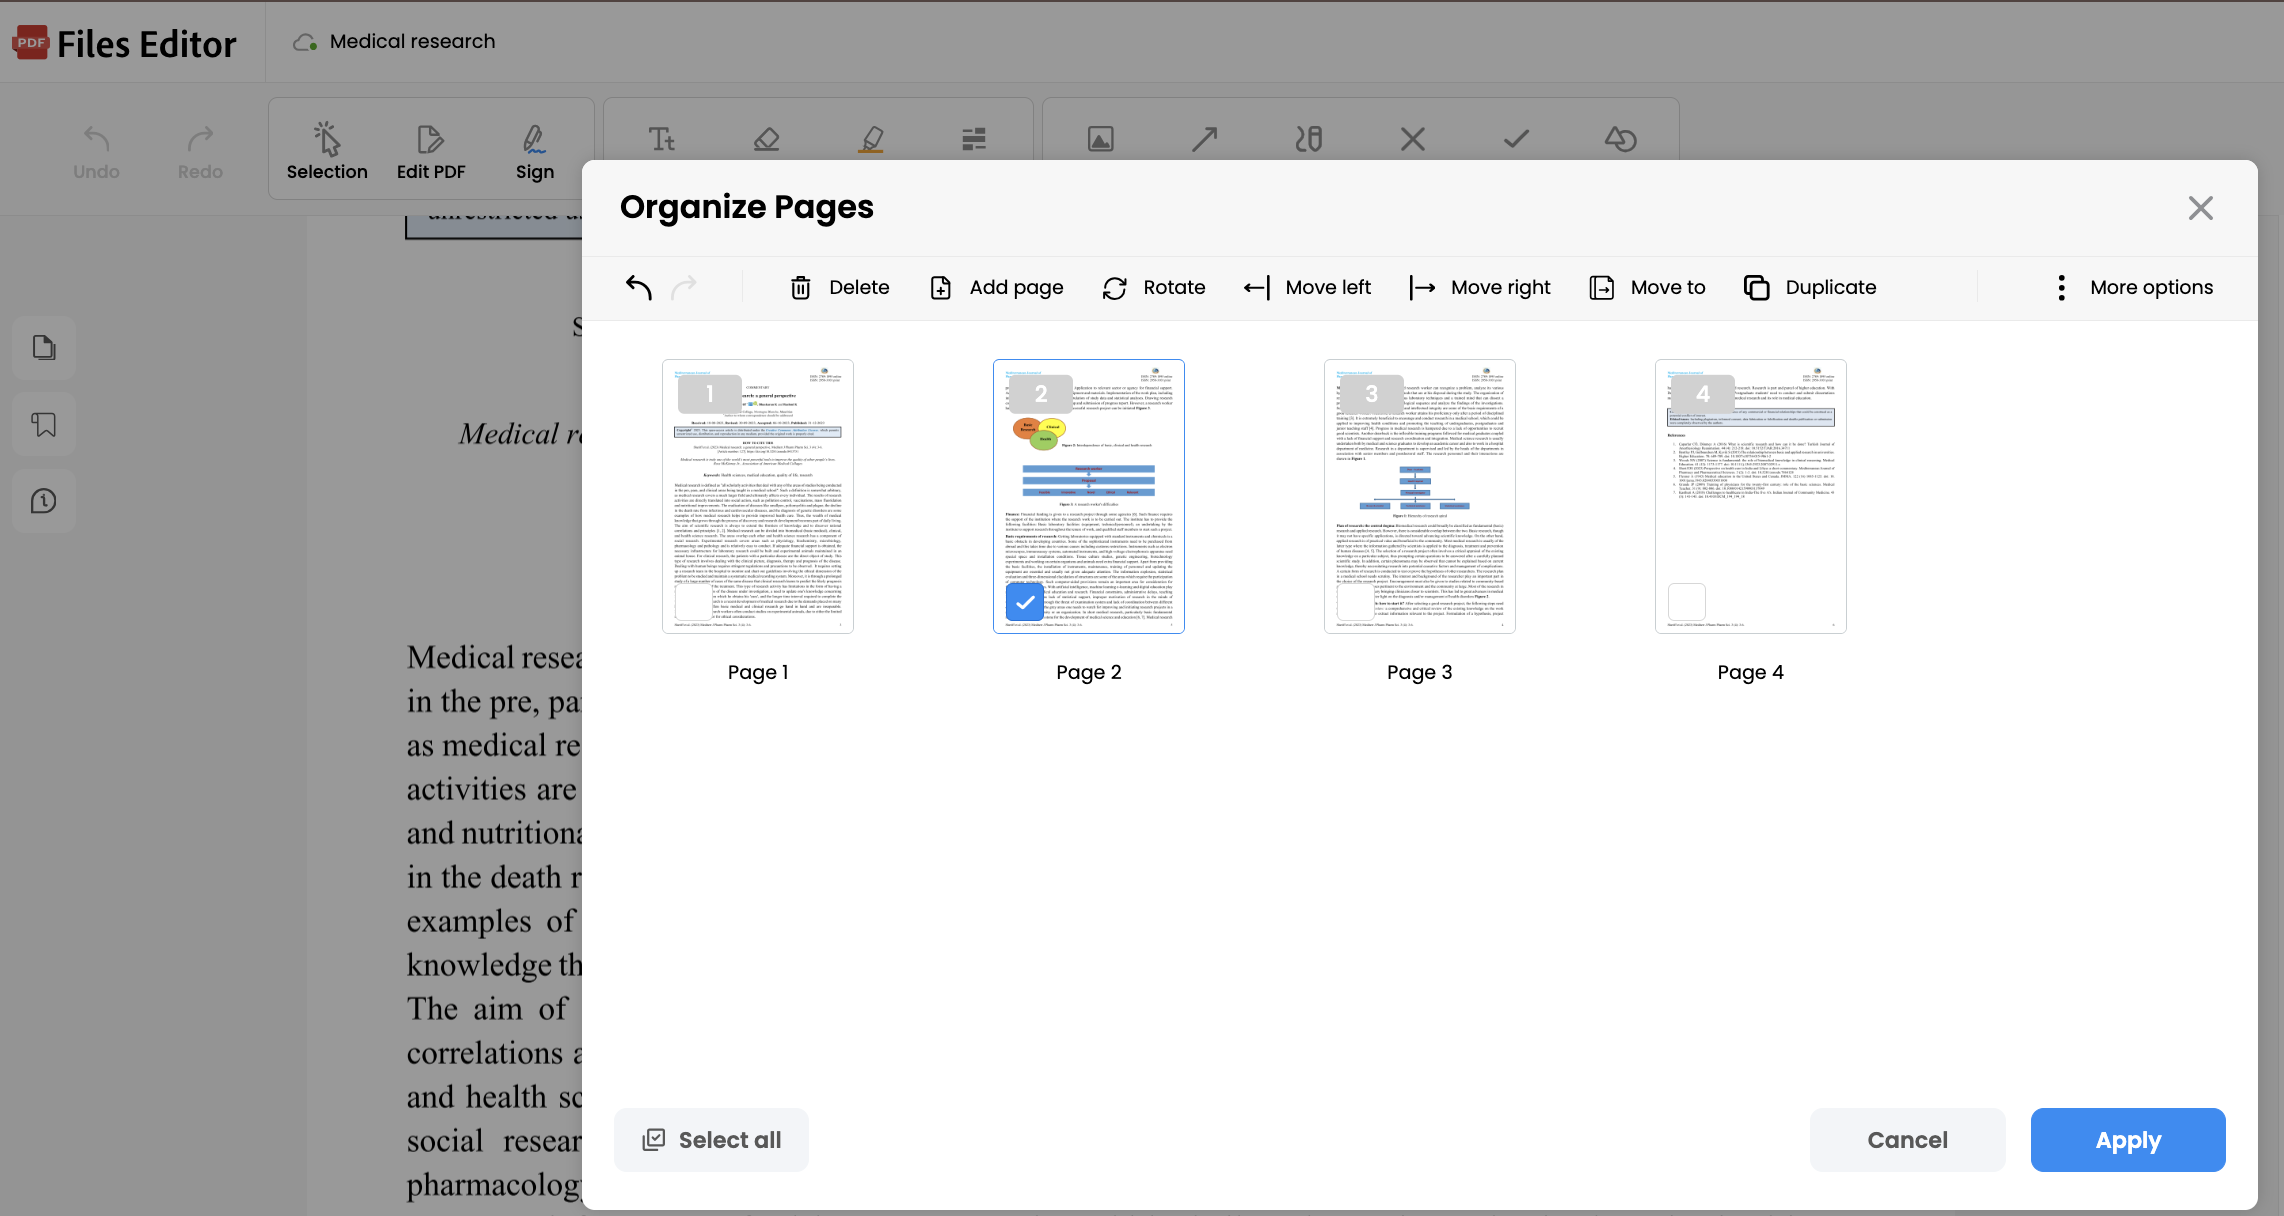Select the highlighter tool icon
This screenshot has height=1216, width=2284.
pyautogui.click(x=871, y=140)
